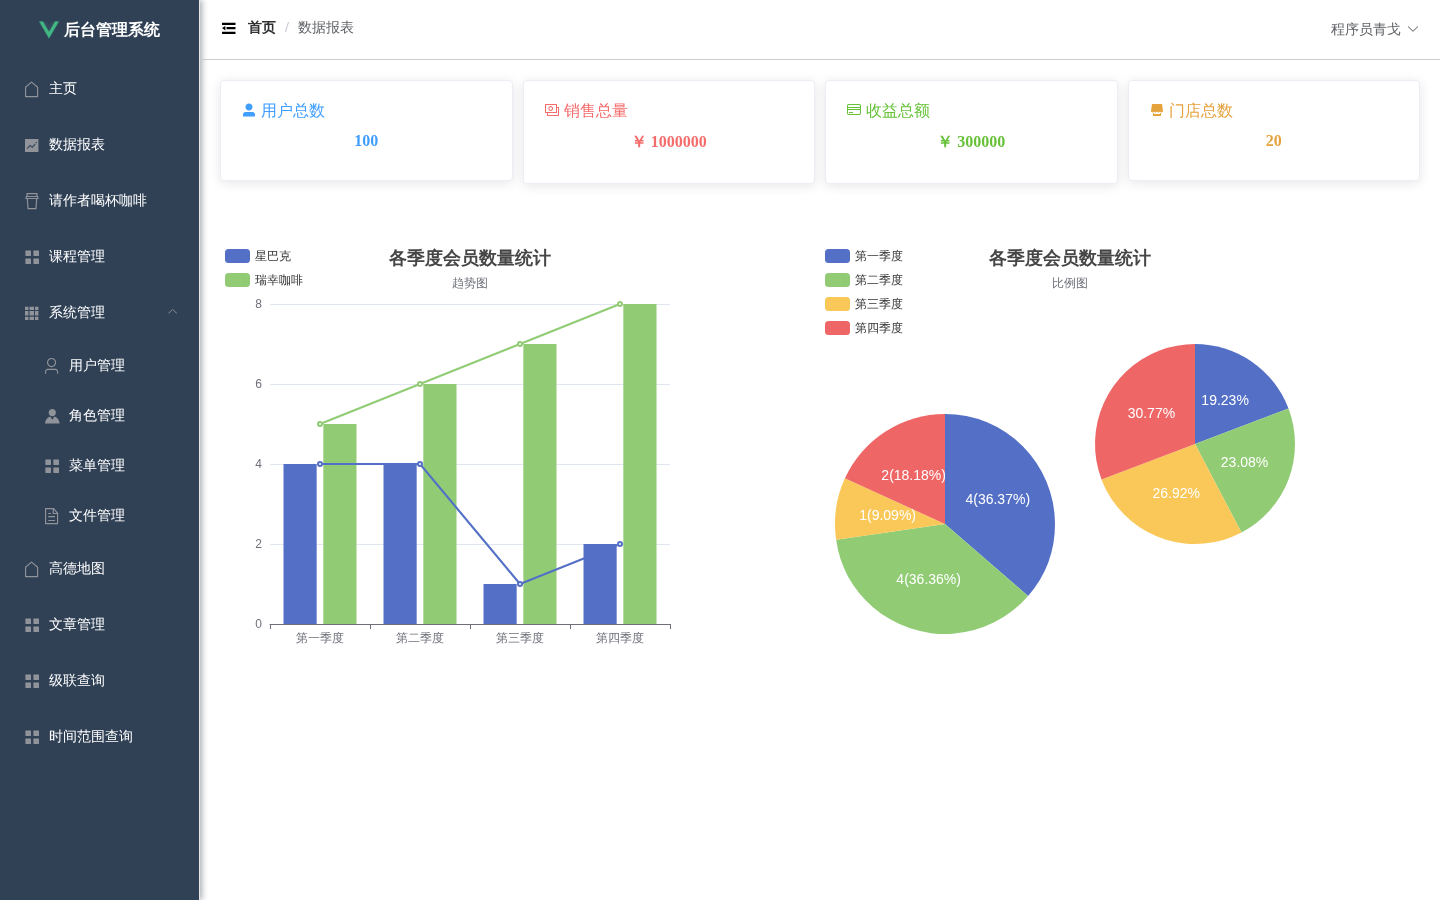Click the green V logo icon
This screenshot has height=900, width=1440.
[48, 30]
